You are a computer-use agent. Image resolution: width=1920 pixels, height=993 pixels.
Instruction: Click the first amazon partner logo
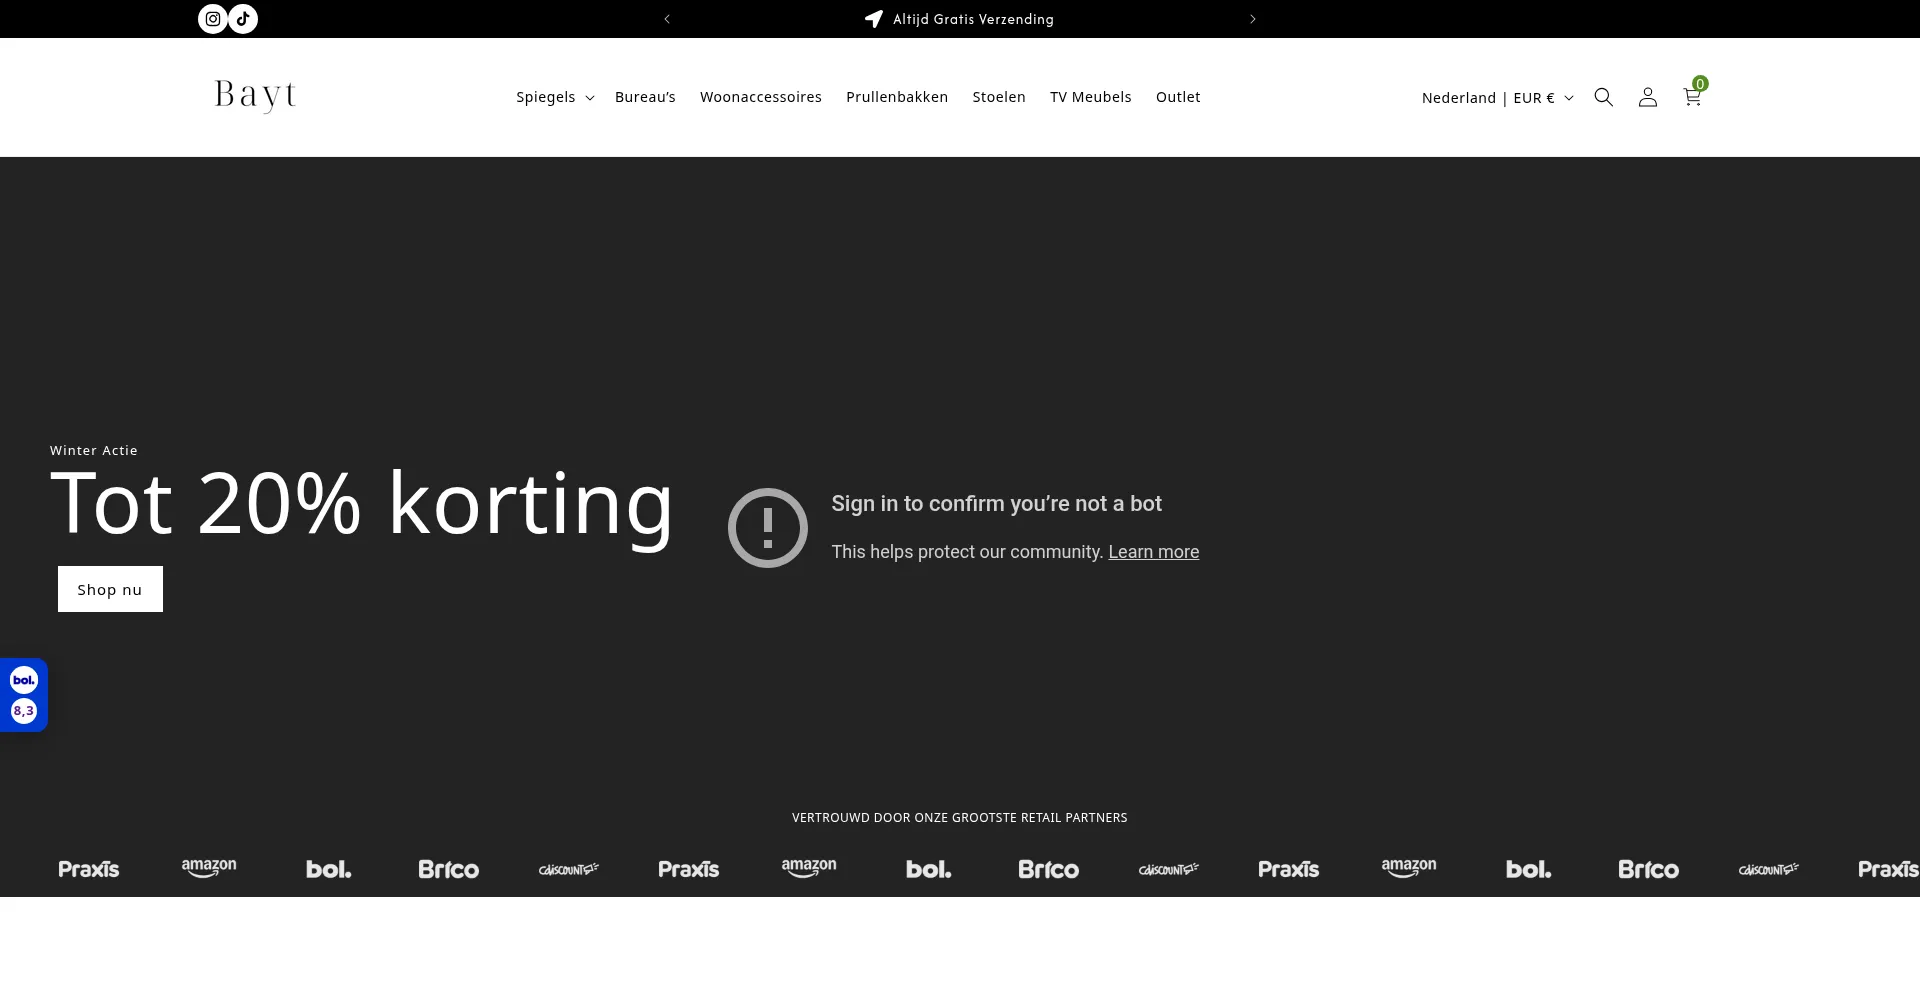point(209,868)
